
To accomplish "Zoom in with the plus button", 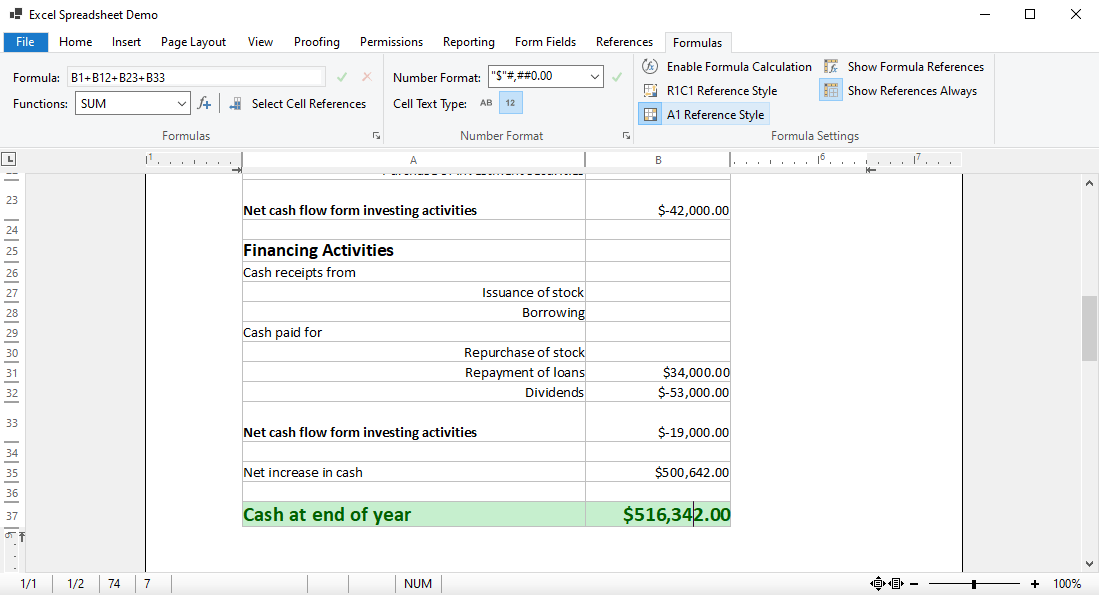I will coord(1035,584).
